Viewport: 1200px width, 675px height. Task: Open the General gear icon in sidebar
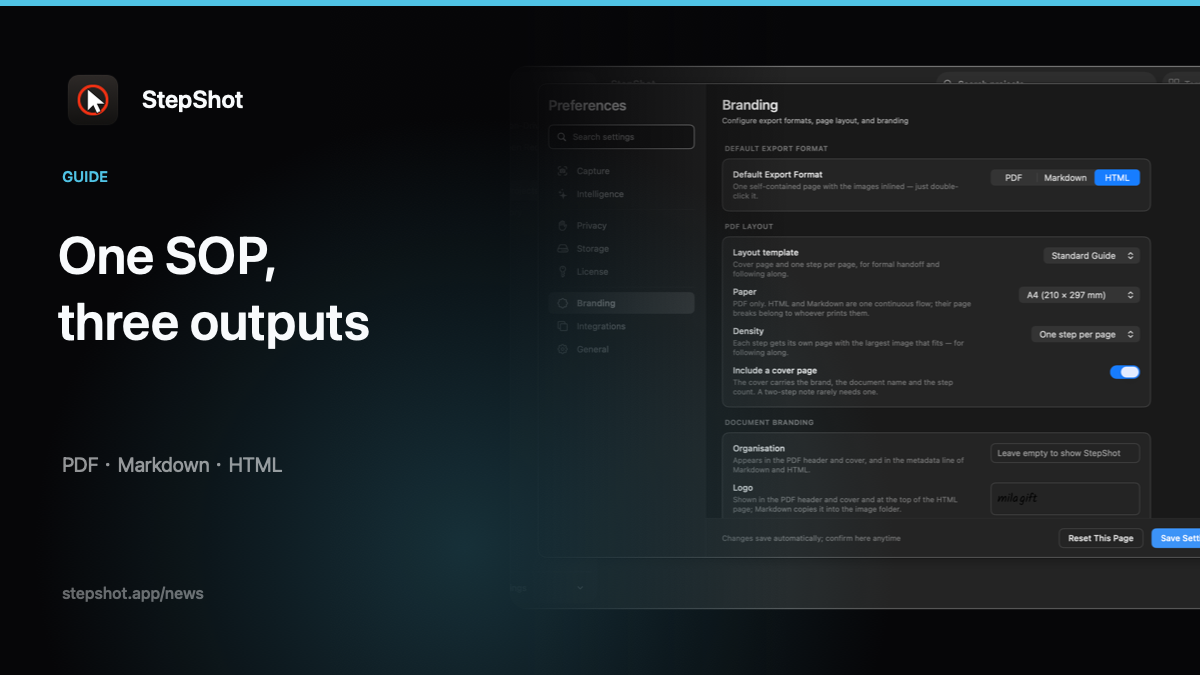pos(563,349)
